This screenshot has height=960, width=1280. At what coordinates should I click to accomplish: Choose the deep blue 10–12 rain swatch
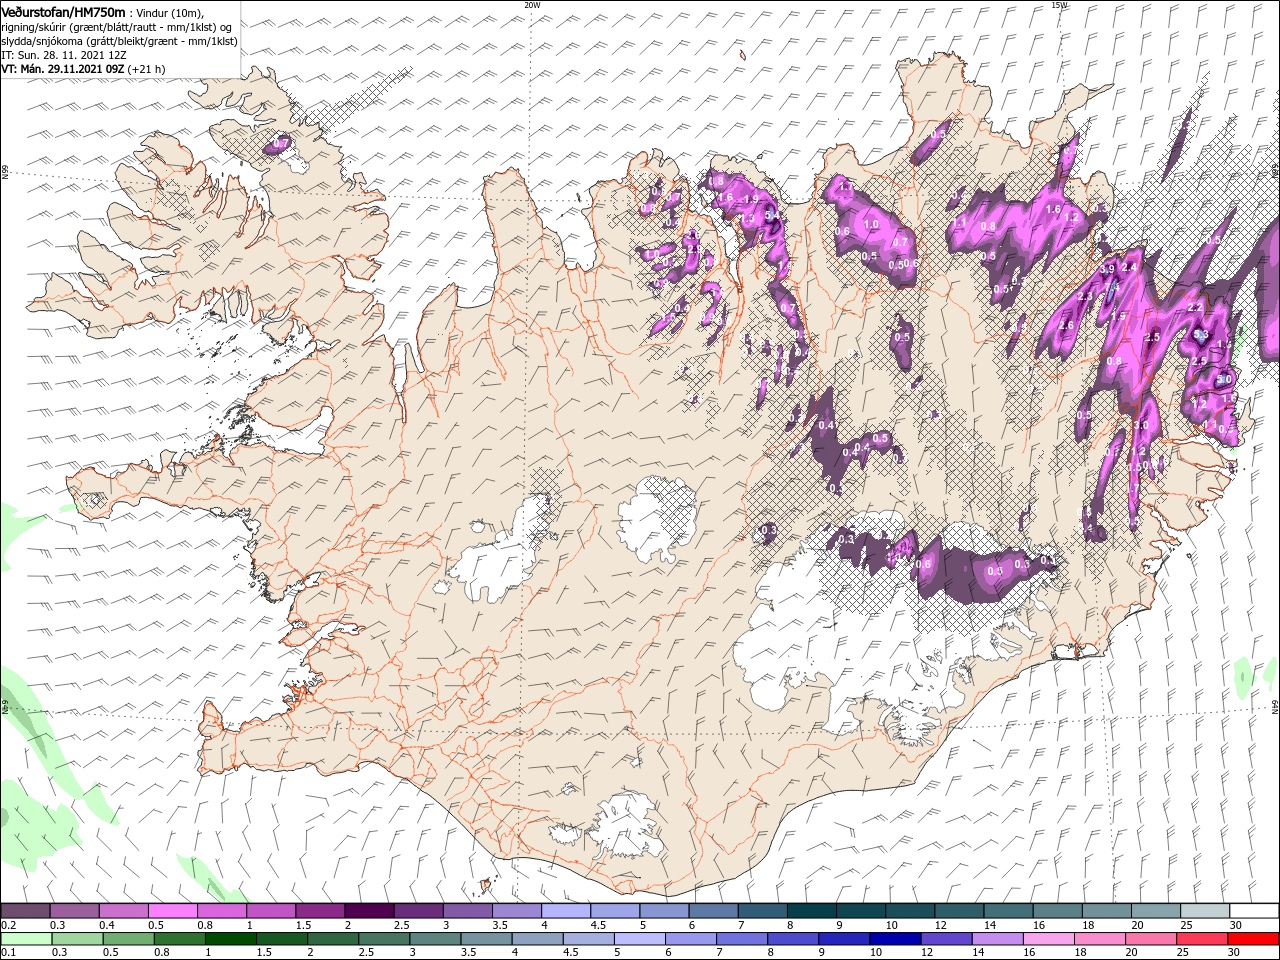893,939
